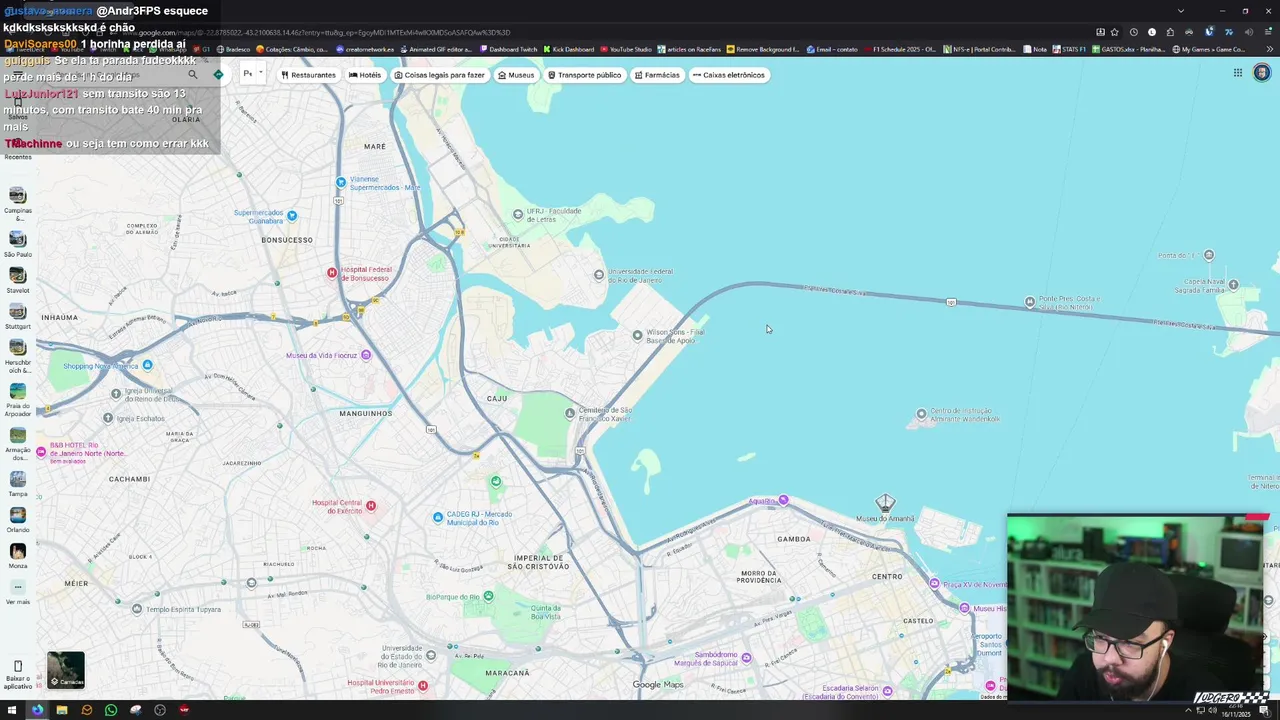The image size is (1280, 720).
Task: Select Igreja Universal do Reino de Deus marker
Action: click(x=117, y=394)
